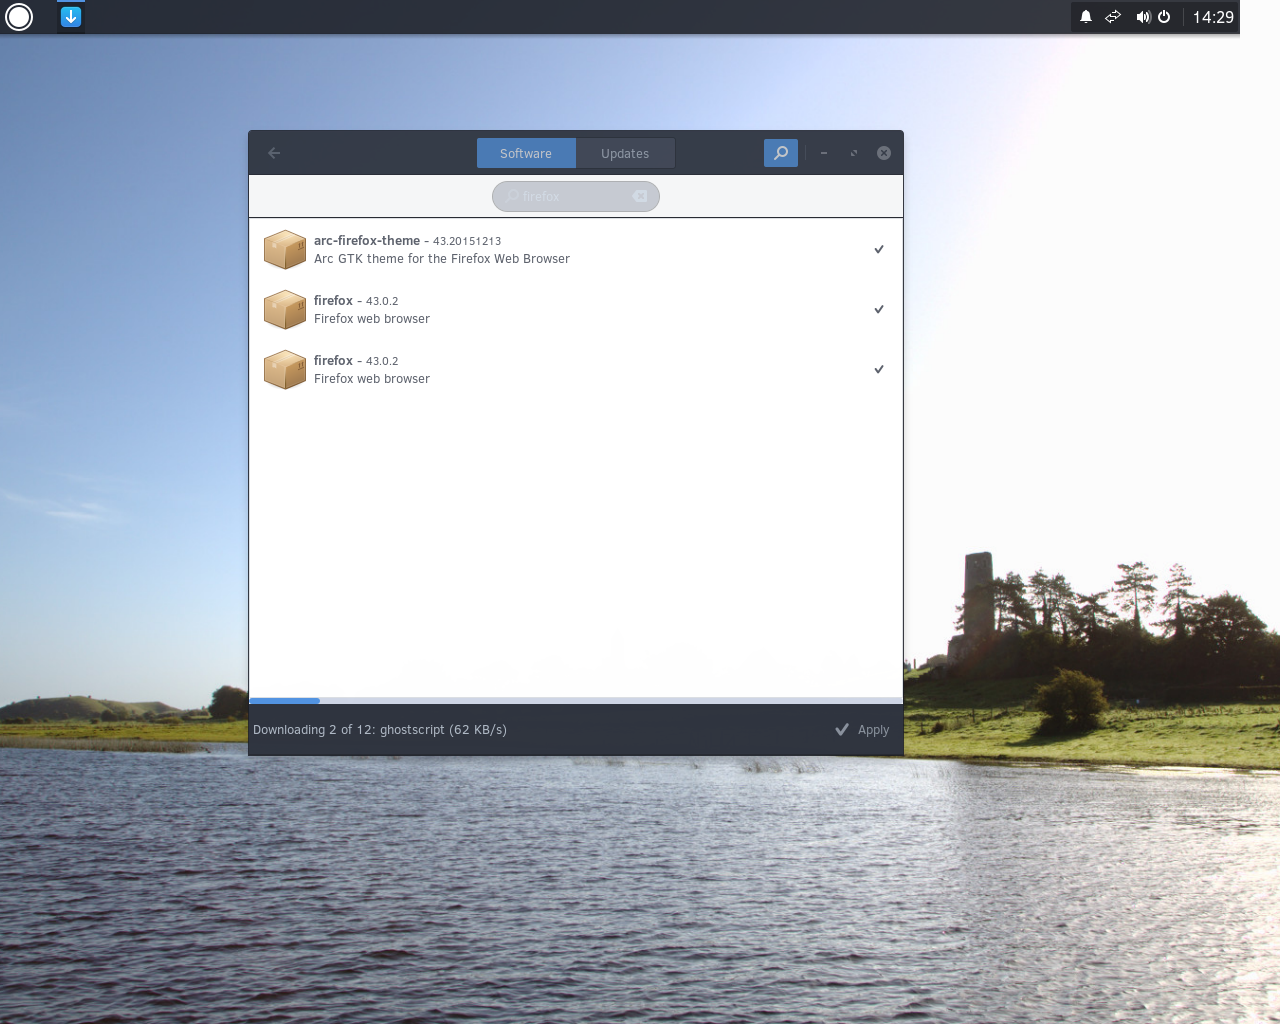Select the Downloading ghostscript status text
This screenshot has width=1280, height=1024.
click(x=380, y=730)
